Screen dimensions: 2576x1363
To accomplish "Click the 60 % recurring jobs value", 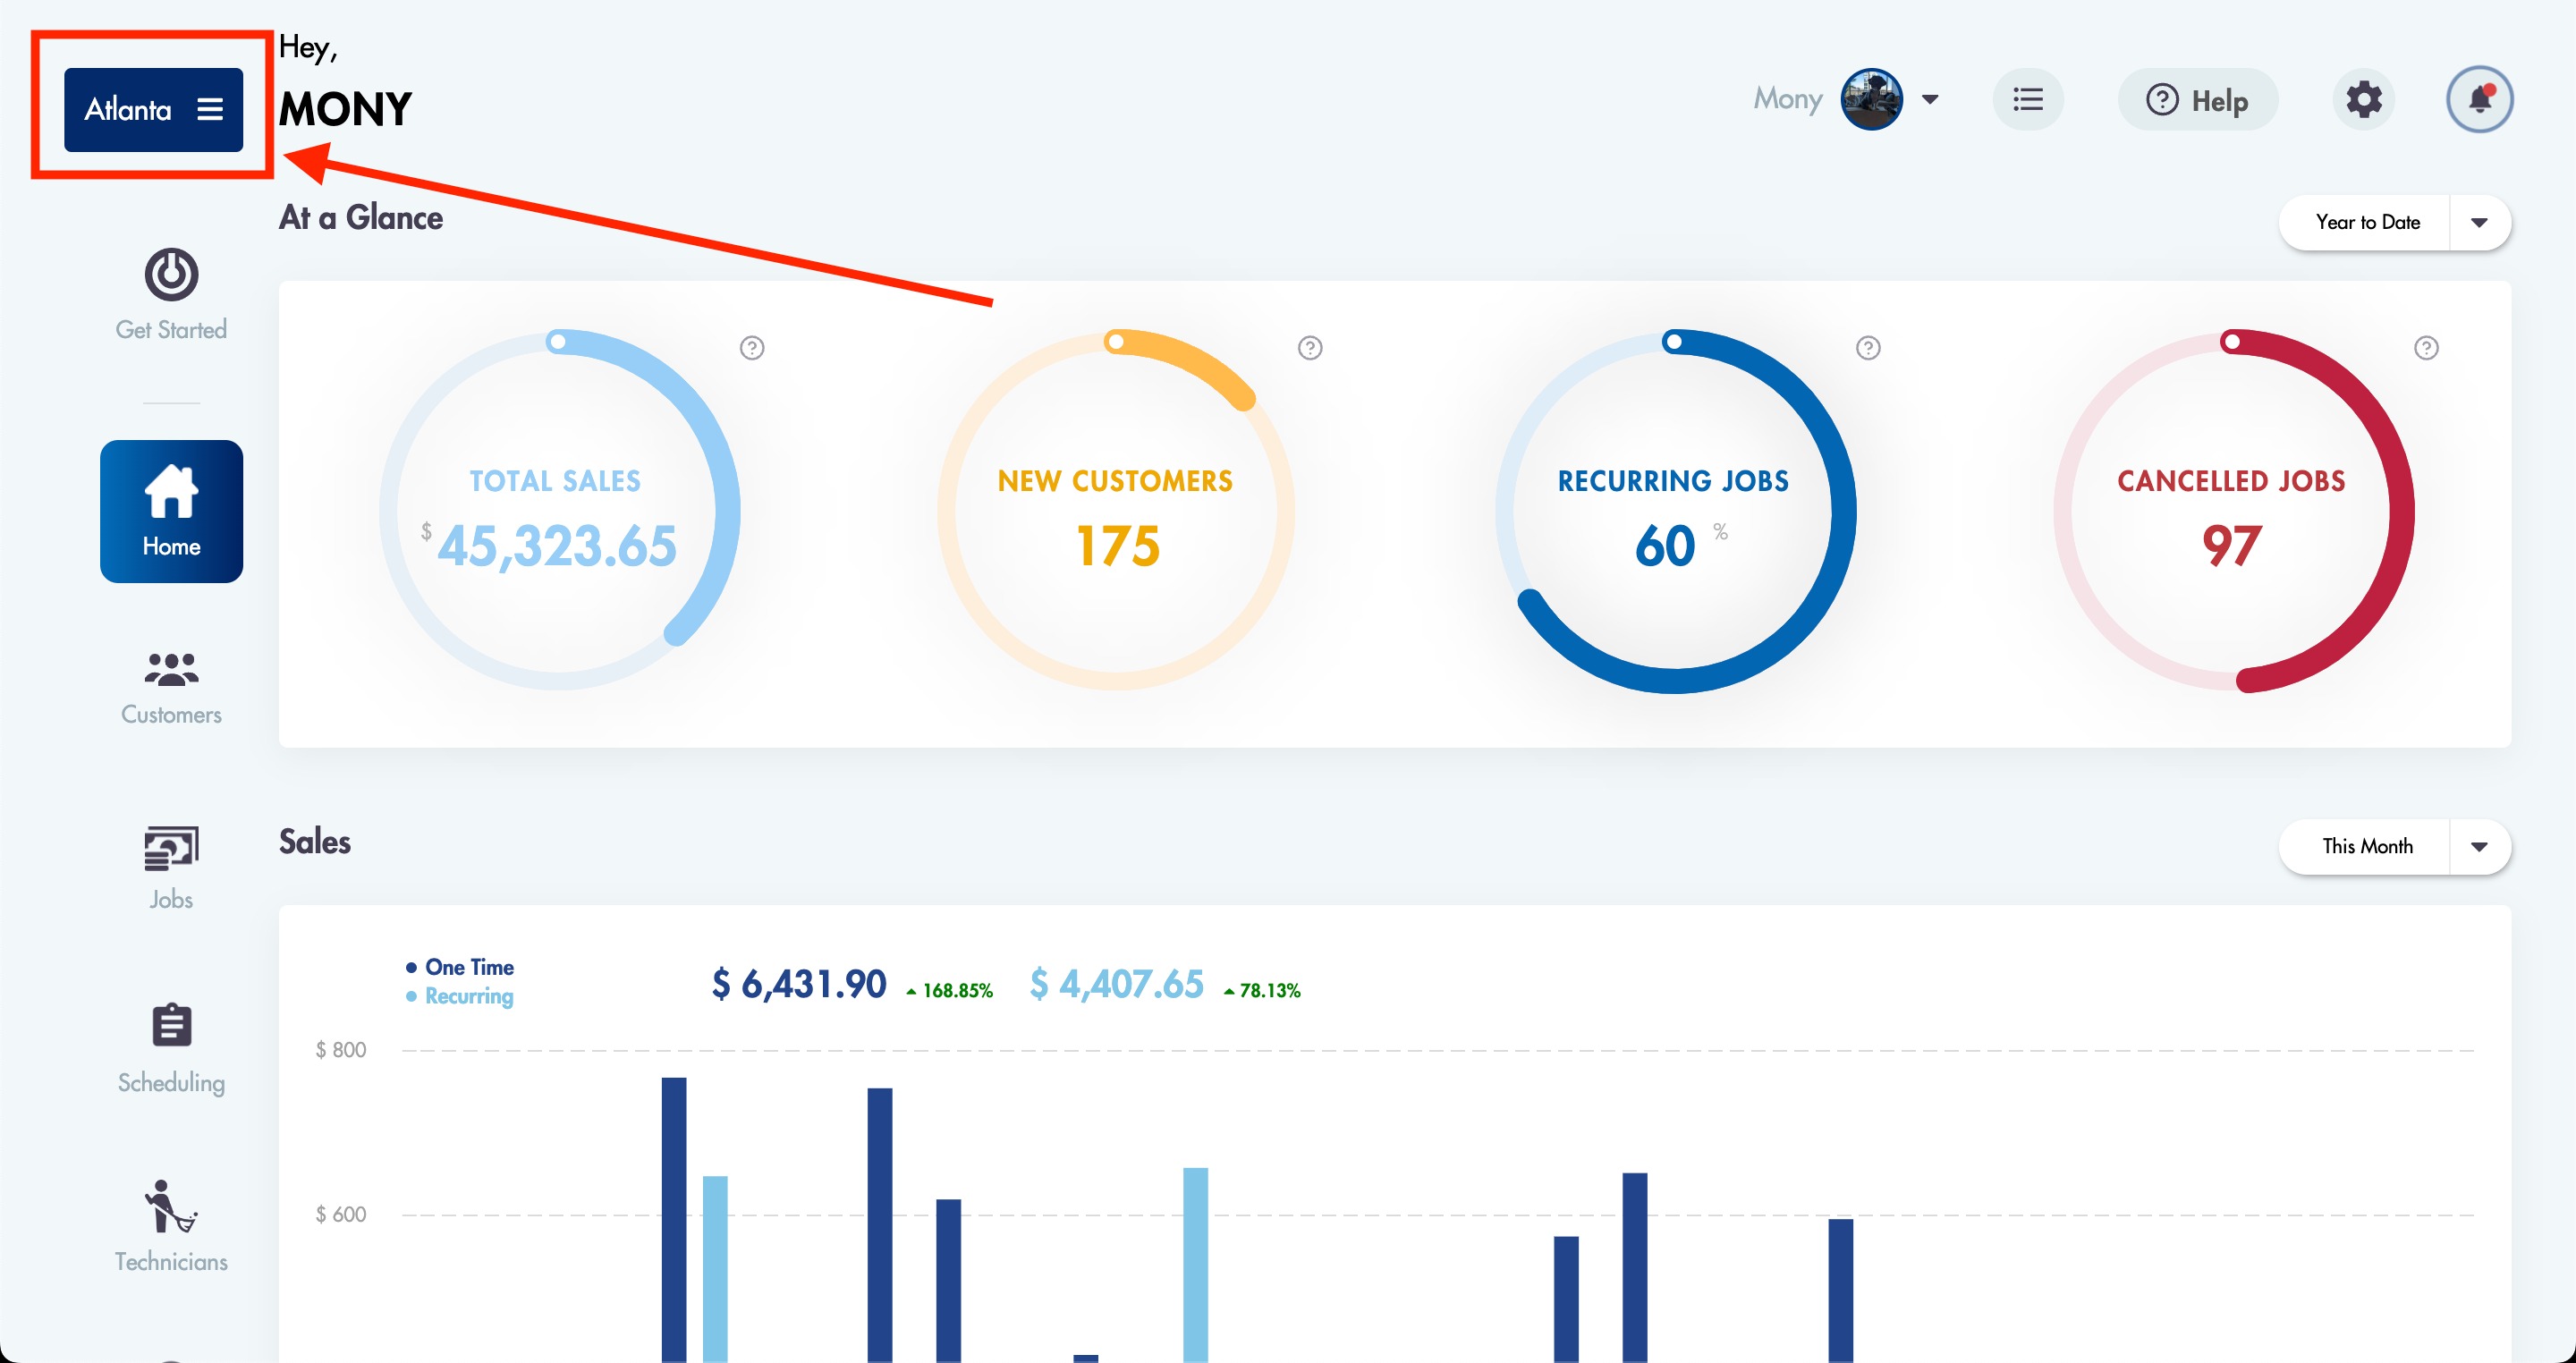I will [x=1680, y=546].
